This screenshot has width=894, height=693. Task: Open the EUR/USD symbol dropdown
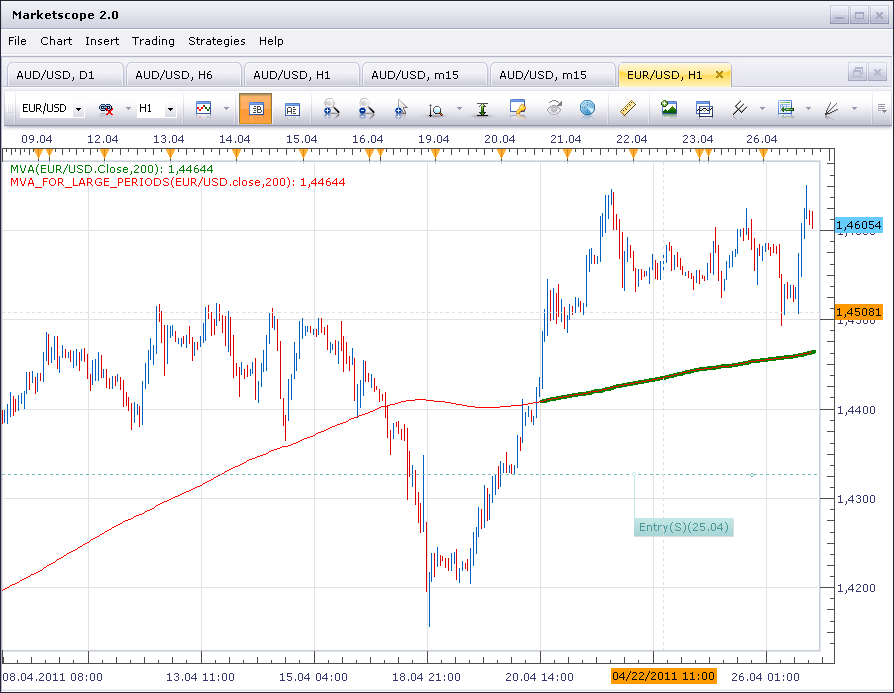pos(52,108)
